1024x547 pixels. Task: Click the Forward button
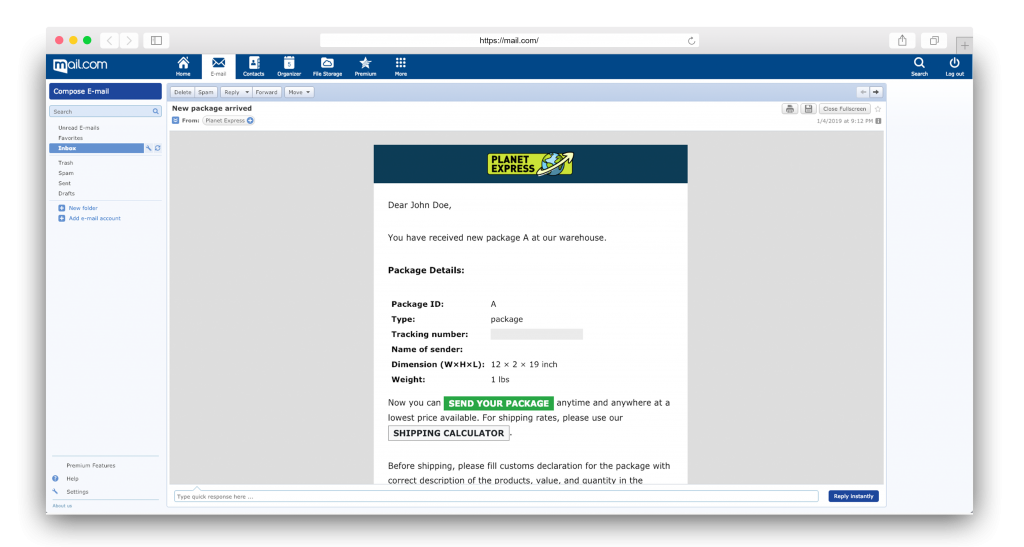266,92
